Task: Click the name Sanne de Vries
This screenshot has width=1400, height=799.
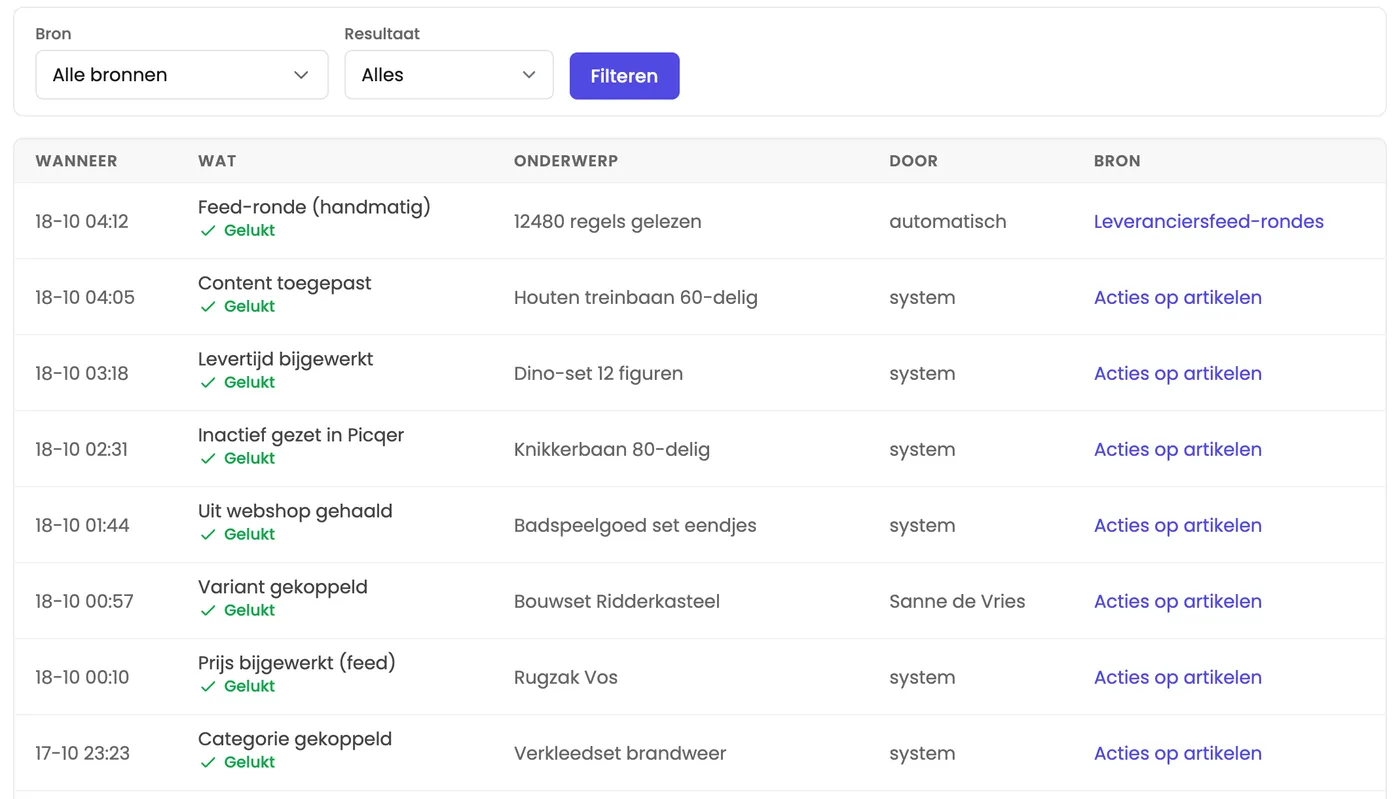Action: tap(957, 601)
